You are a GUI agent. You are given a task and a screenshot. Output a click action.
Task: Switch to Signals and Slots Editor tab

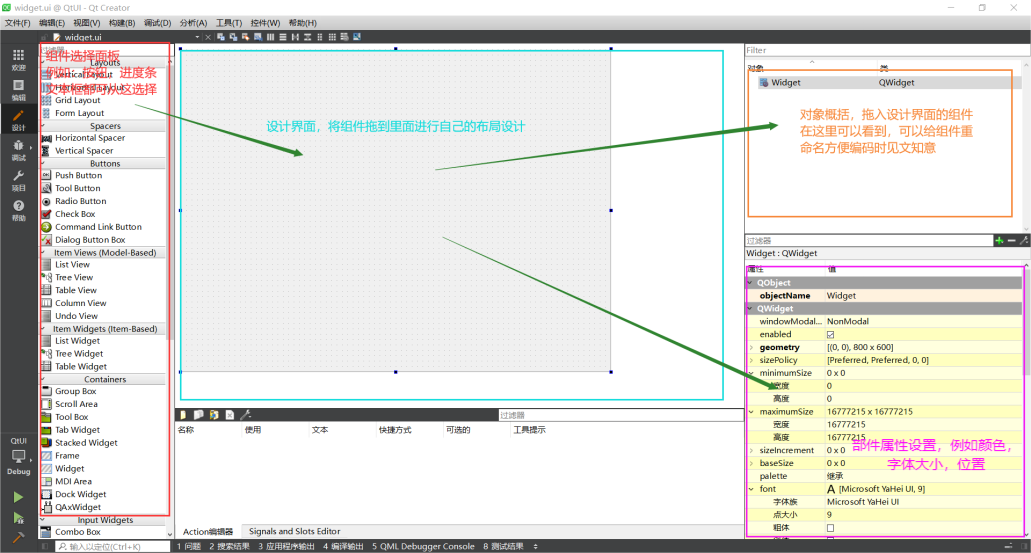pos(295,531)
